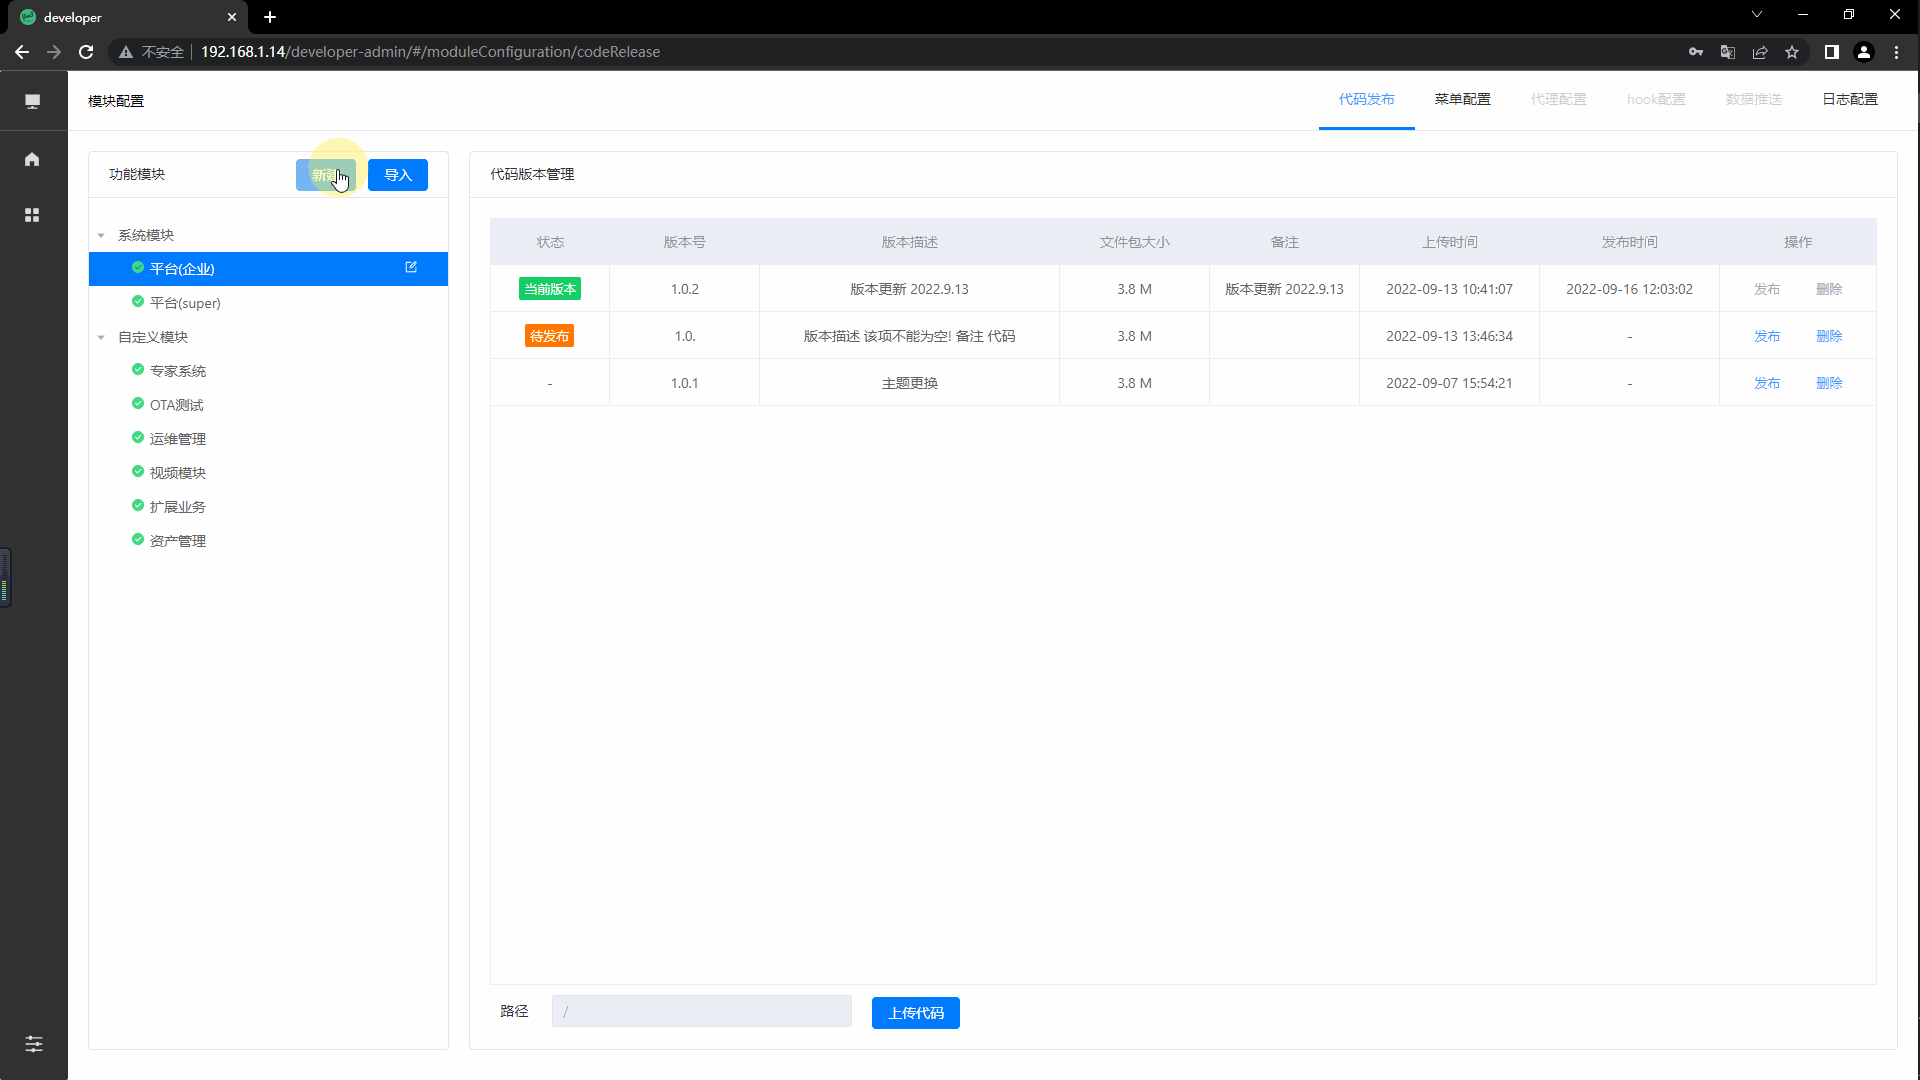Screen dimensions: 1920x1080
Task: Click the sliders settings icon at sidebar bottom
Action: [x=33, y=1044]
